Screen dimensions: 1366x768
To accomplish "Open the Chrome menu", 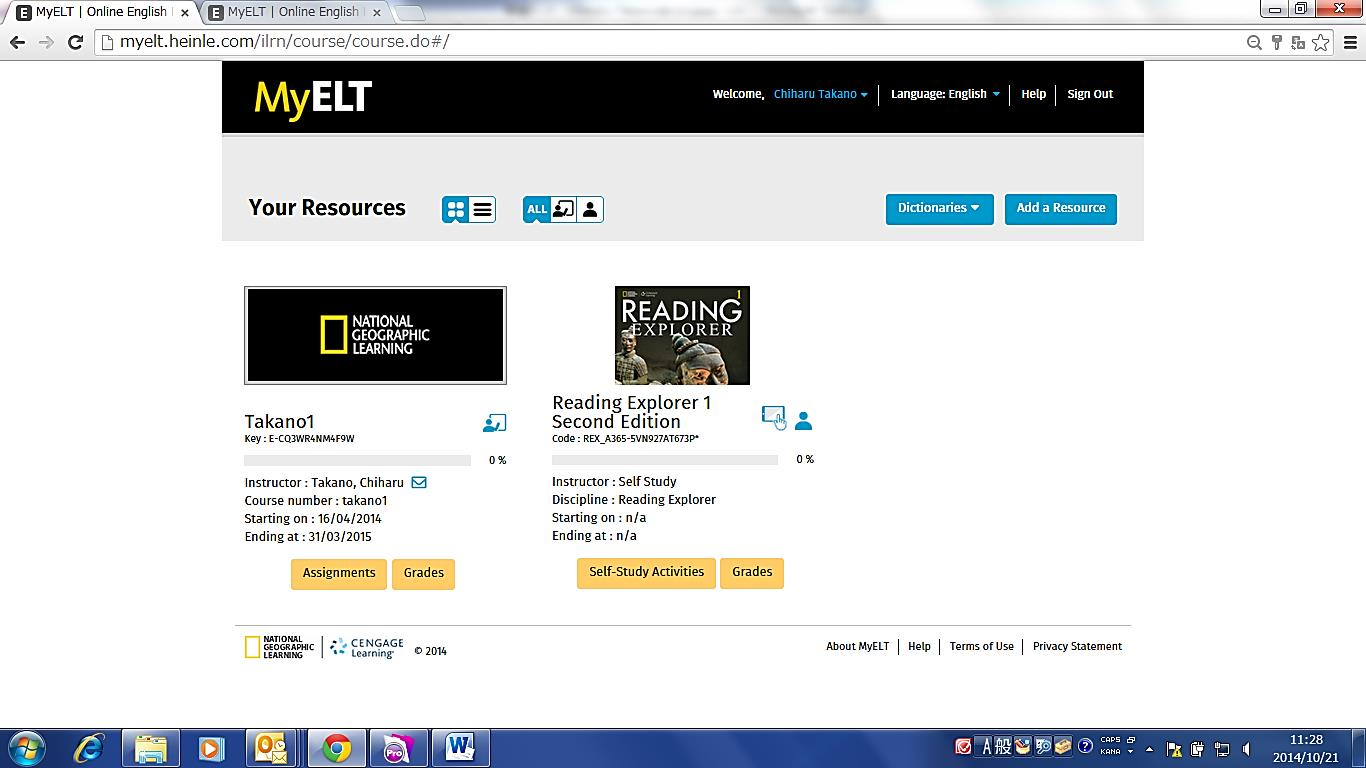I will [1351, 42].
